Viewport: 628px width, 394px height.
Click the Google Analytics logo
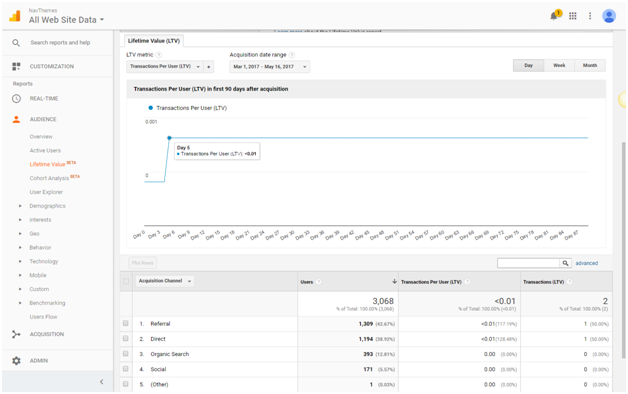click(15, 16)
